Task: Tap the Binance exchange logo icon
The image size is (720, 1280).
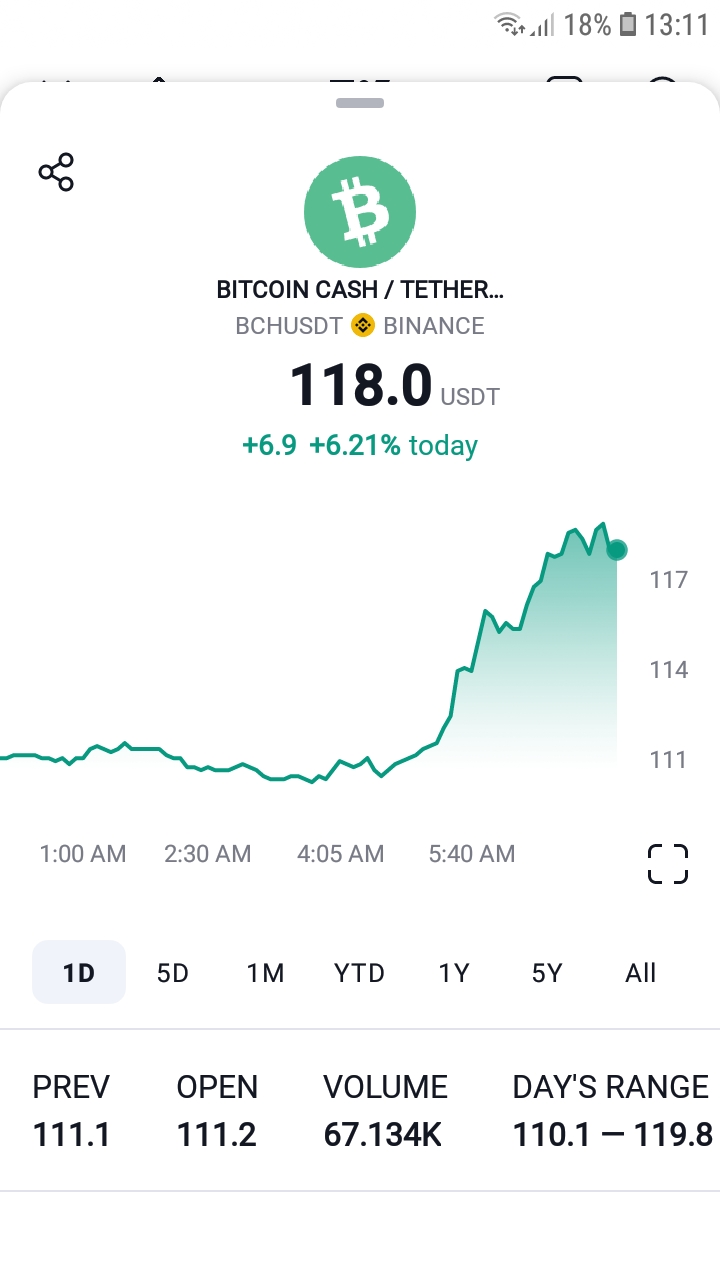Action: [x=362, y=325]
